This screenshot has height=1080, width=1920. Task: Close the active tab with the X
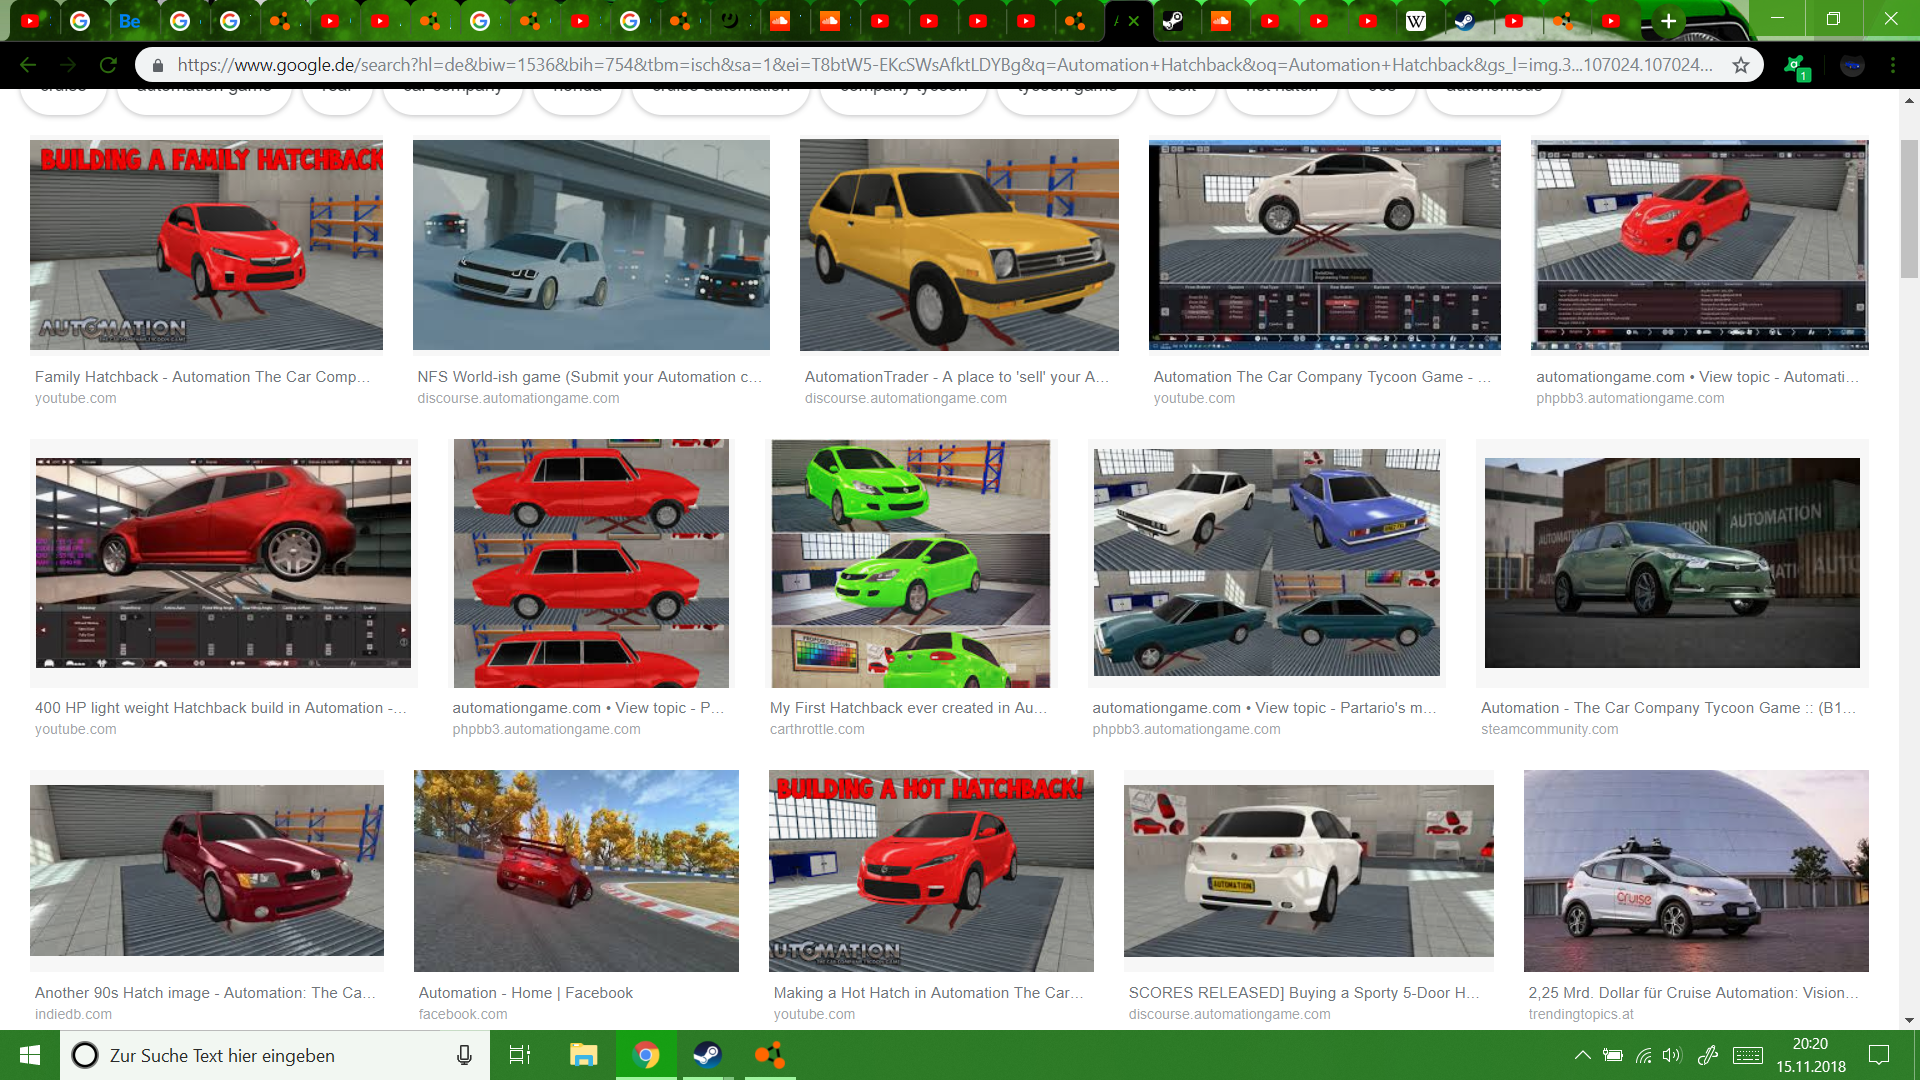1133,20
